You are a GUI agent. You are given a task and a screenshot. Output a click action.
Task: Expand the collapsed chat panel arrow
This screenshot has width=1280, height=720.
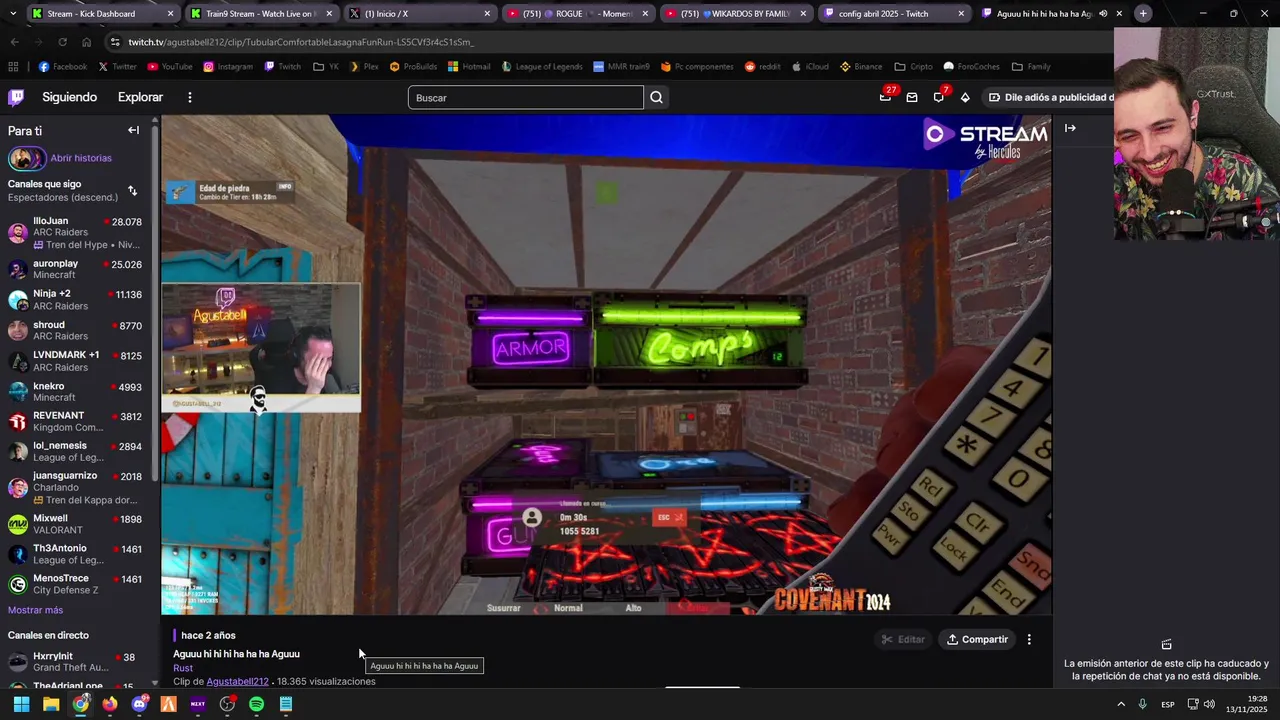[x=1070, y=128]
